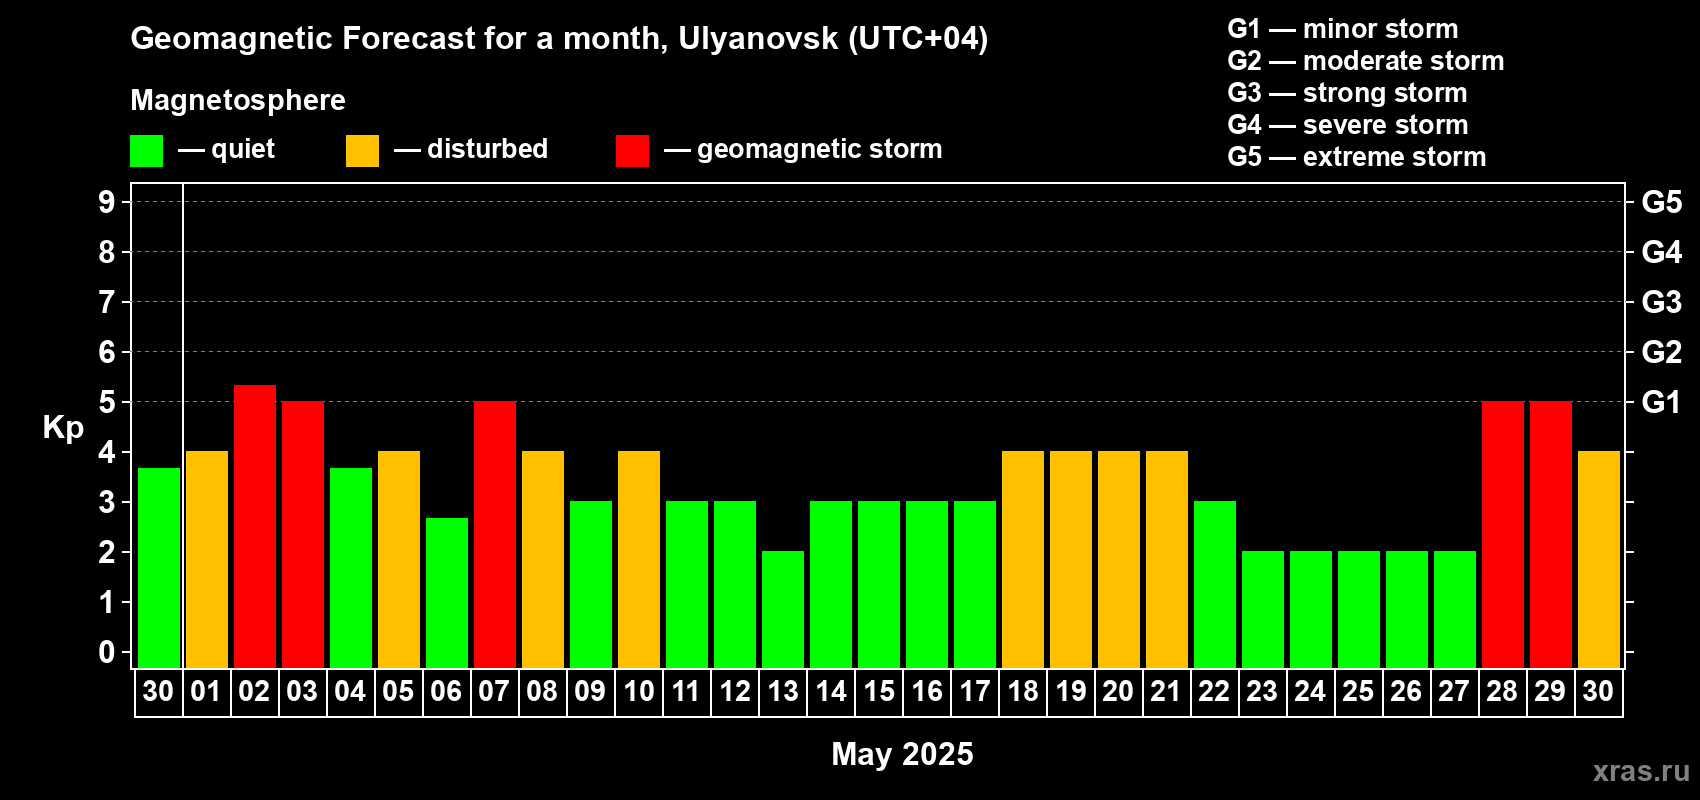Viewport: 1700px width, 800px height.
Task: Click date label 12 on the axis
Action: tap(734, 691)
